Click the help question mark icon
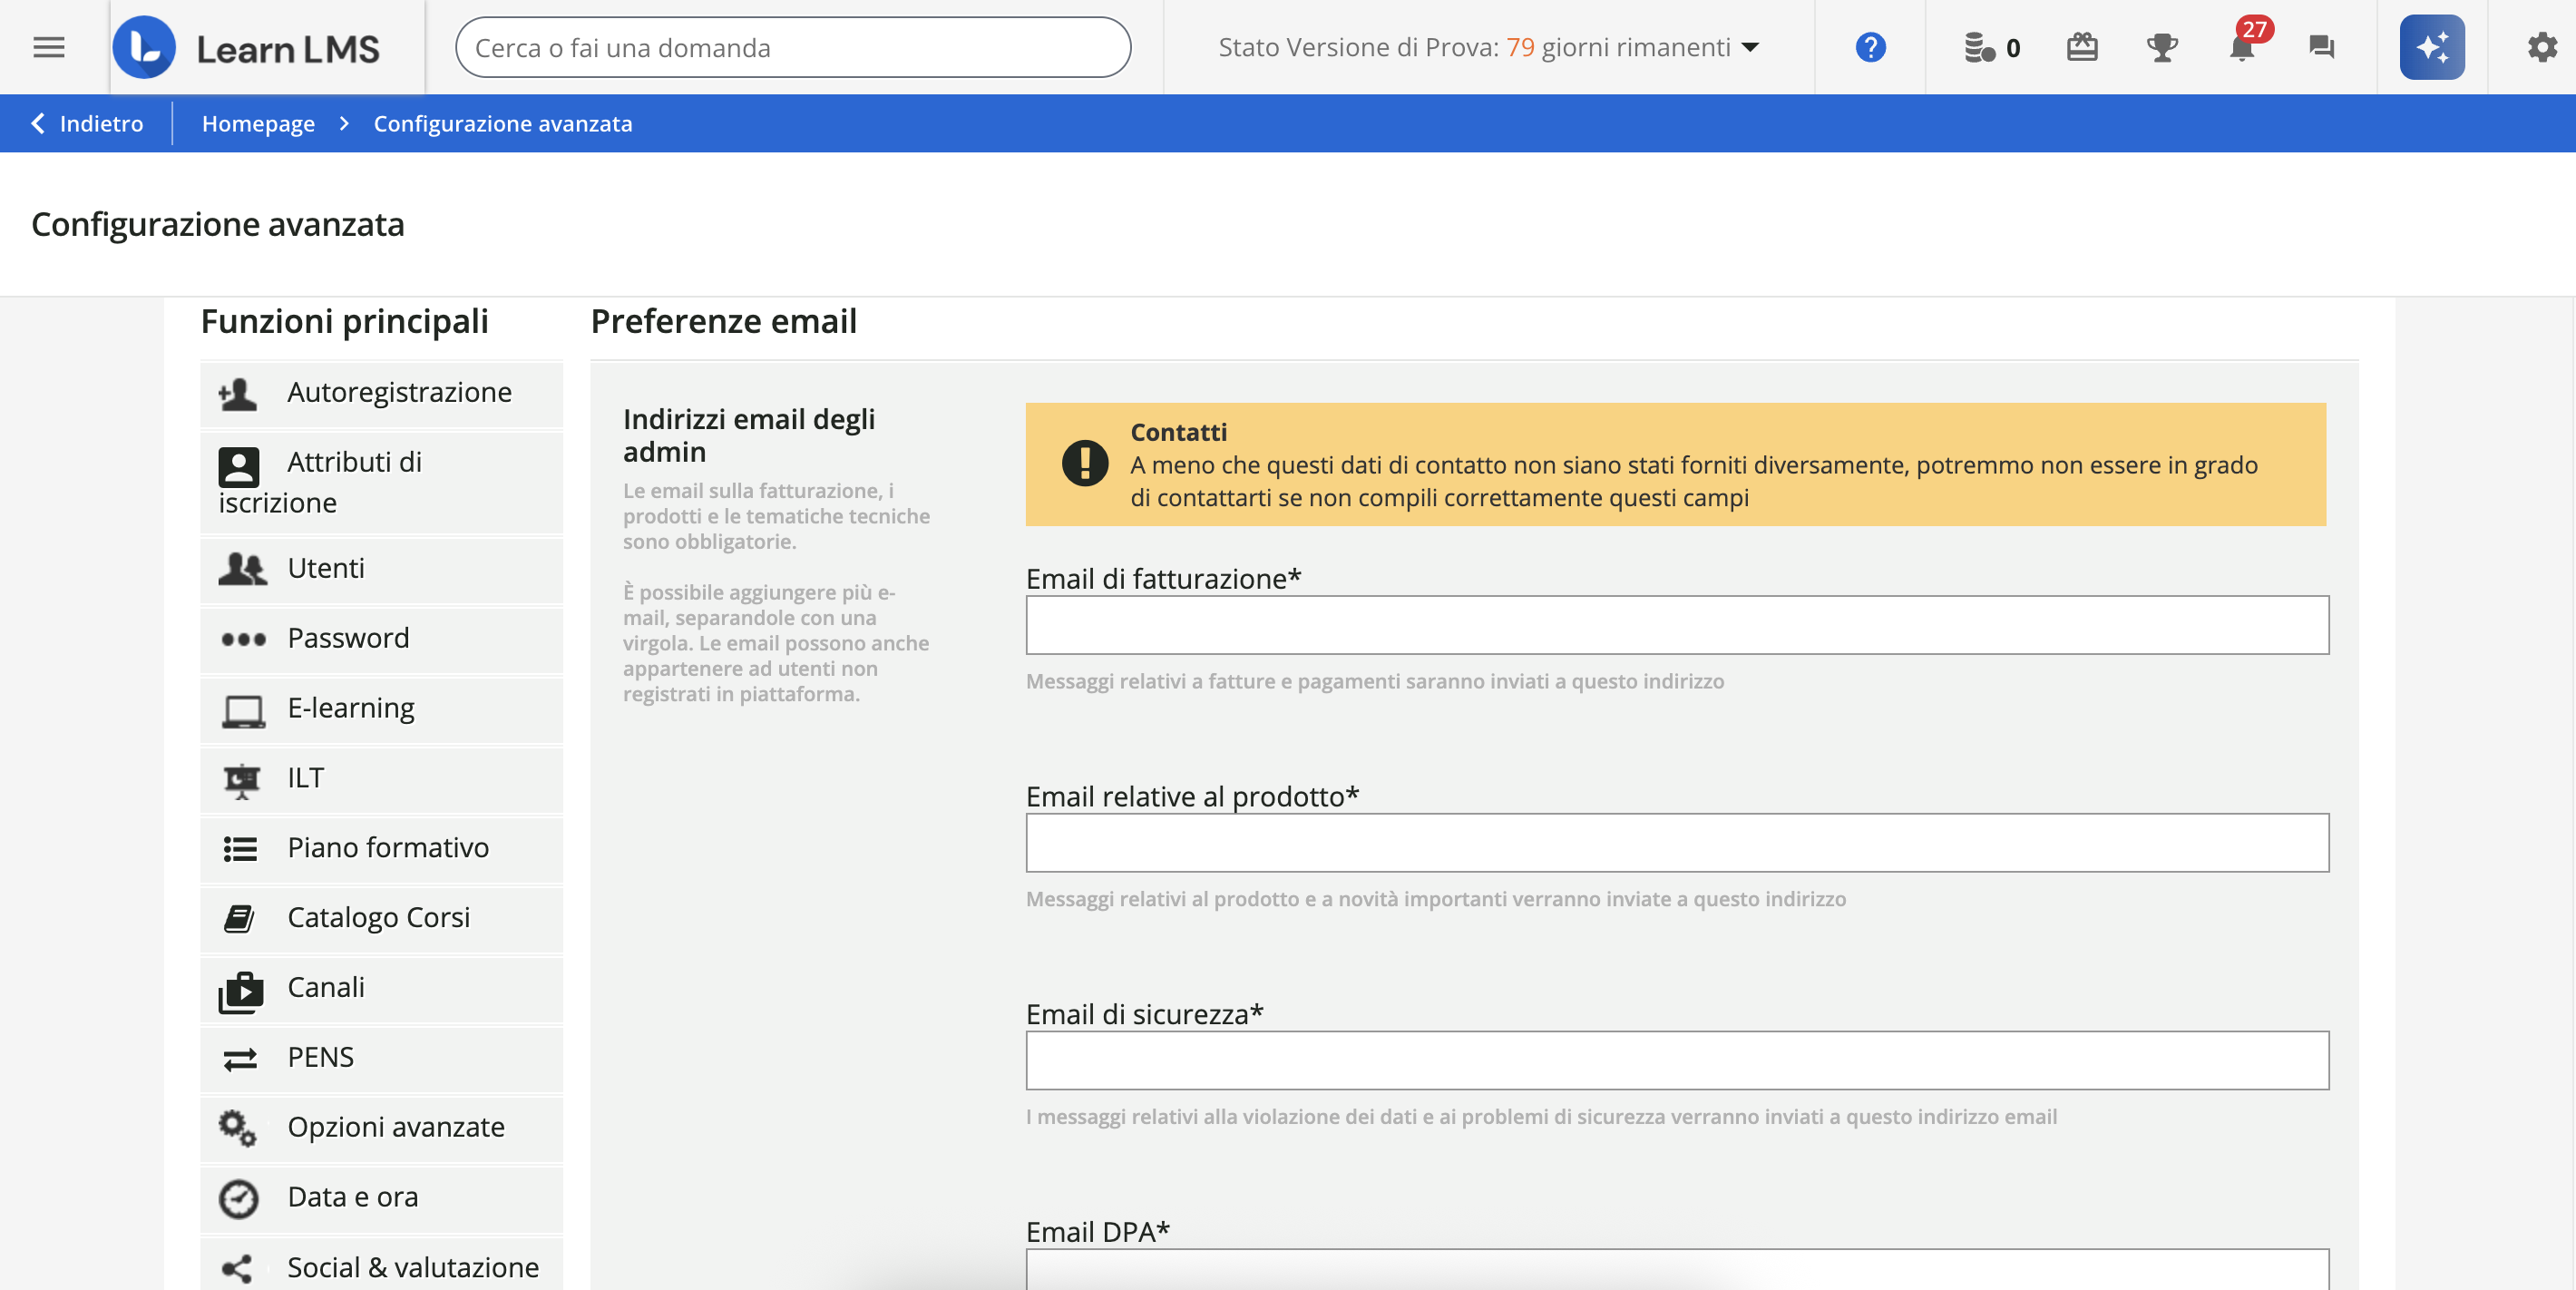This screenshot has height=1290, width=2576. click(1870, 47)
